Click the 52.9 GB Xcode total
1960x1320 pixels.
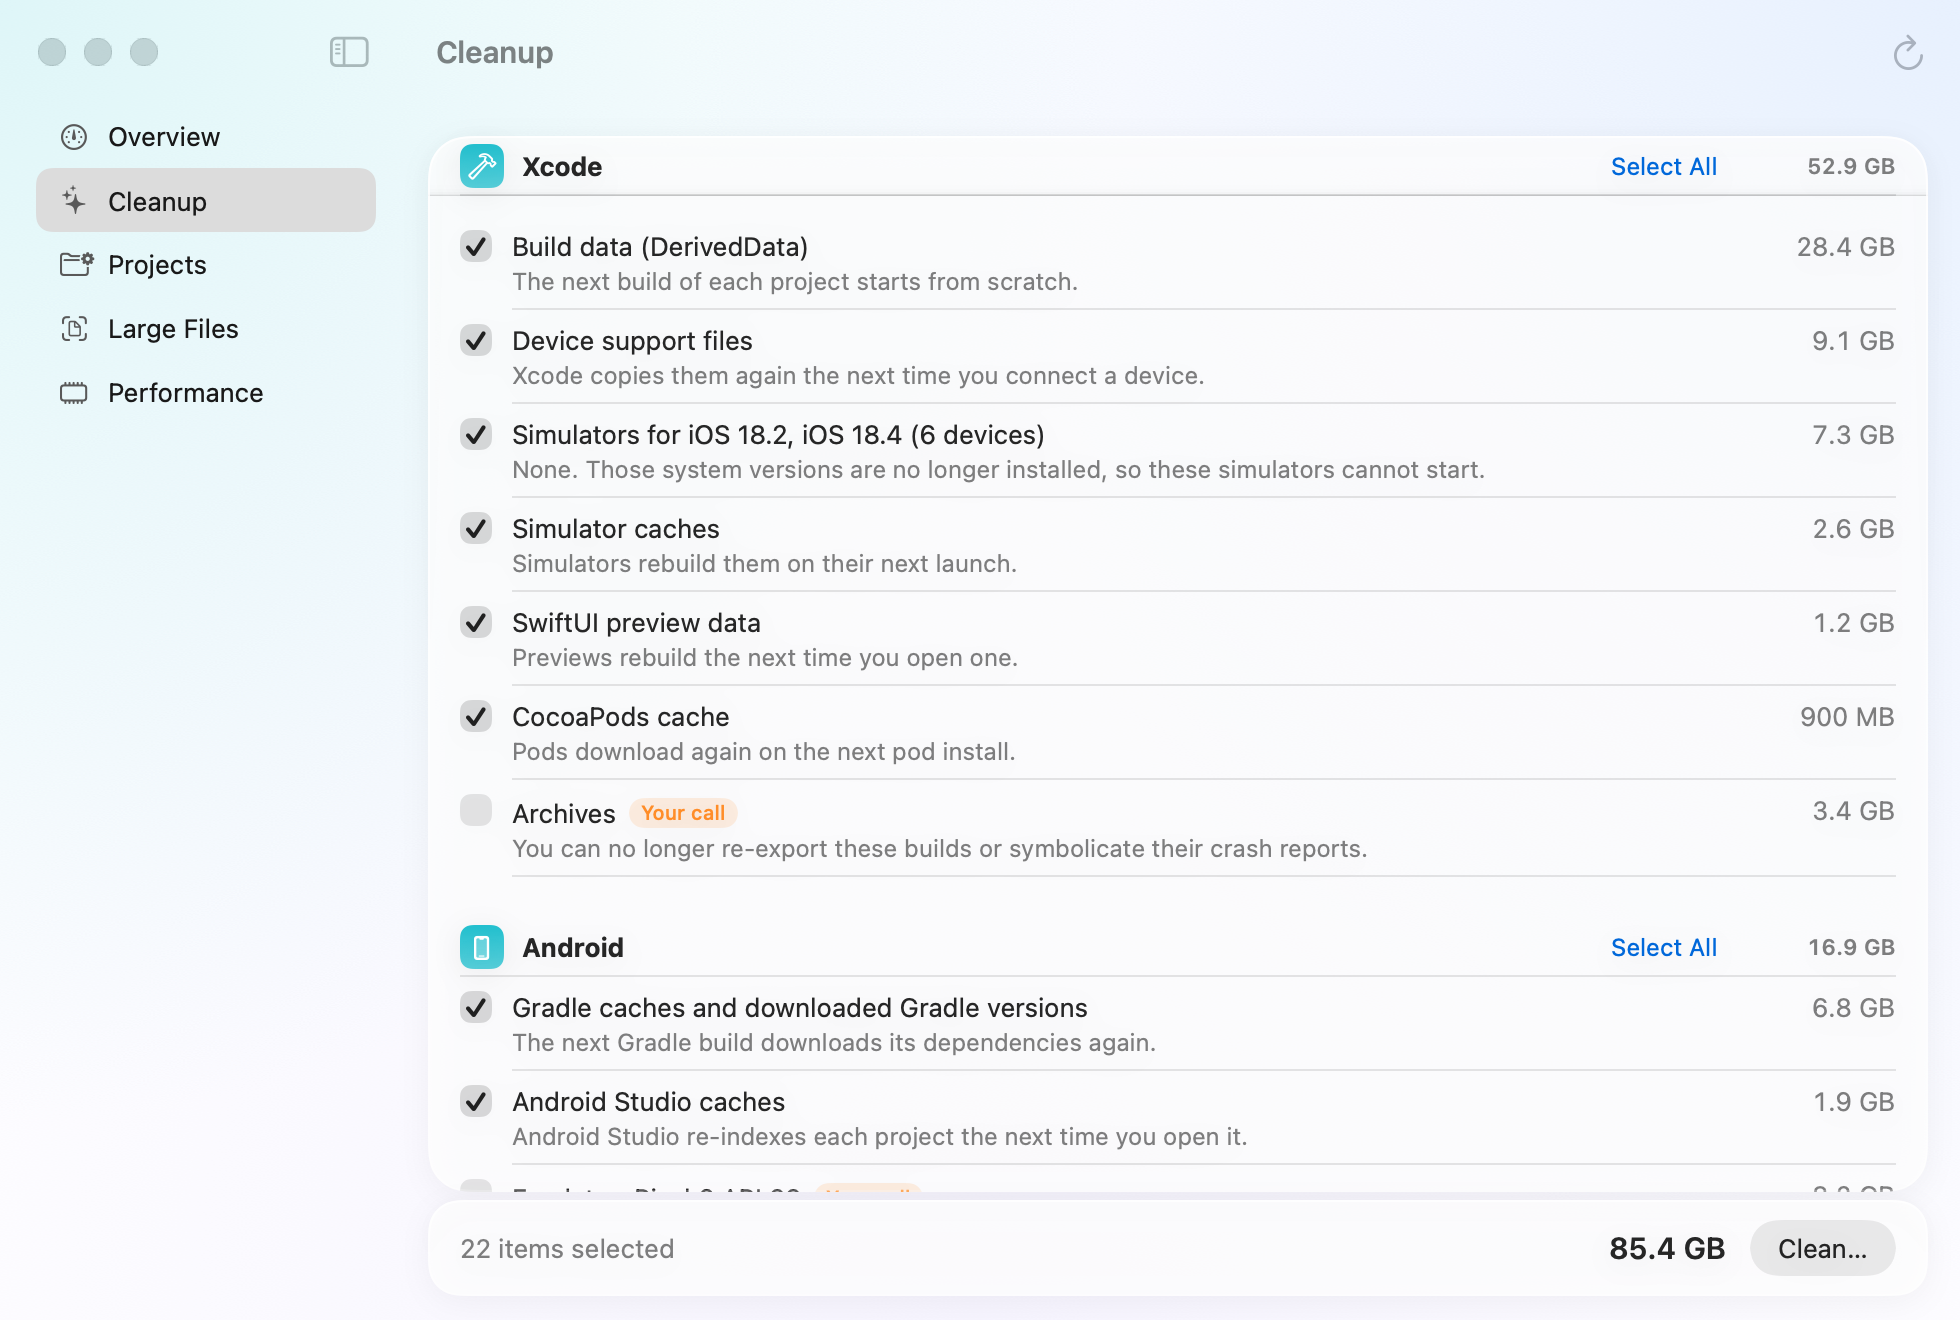point(1851,167)
